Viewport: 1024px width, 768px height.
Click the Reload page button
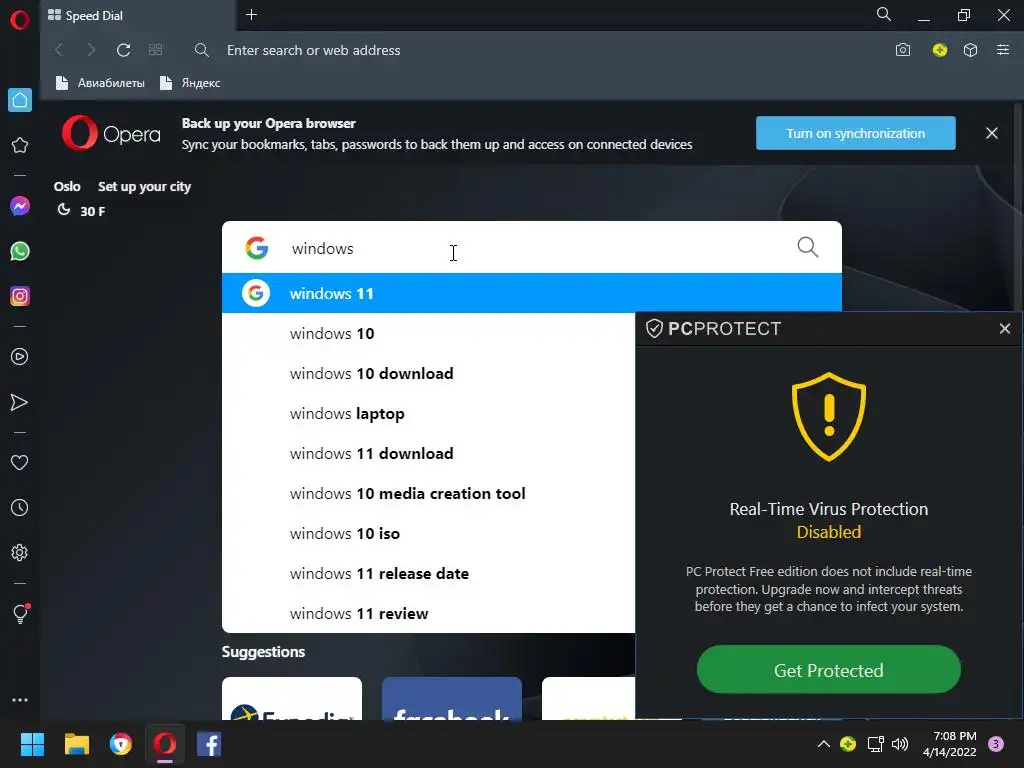(123, 50)
